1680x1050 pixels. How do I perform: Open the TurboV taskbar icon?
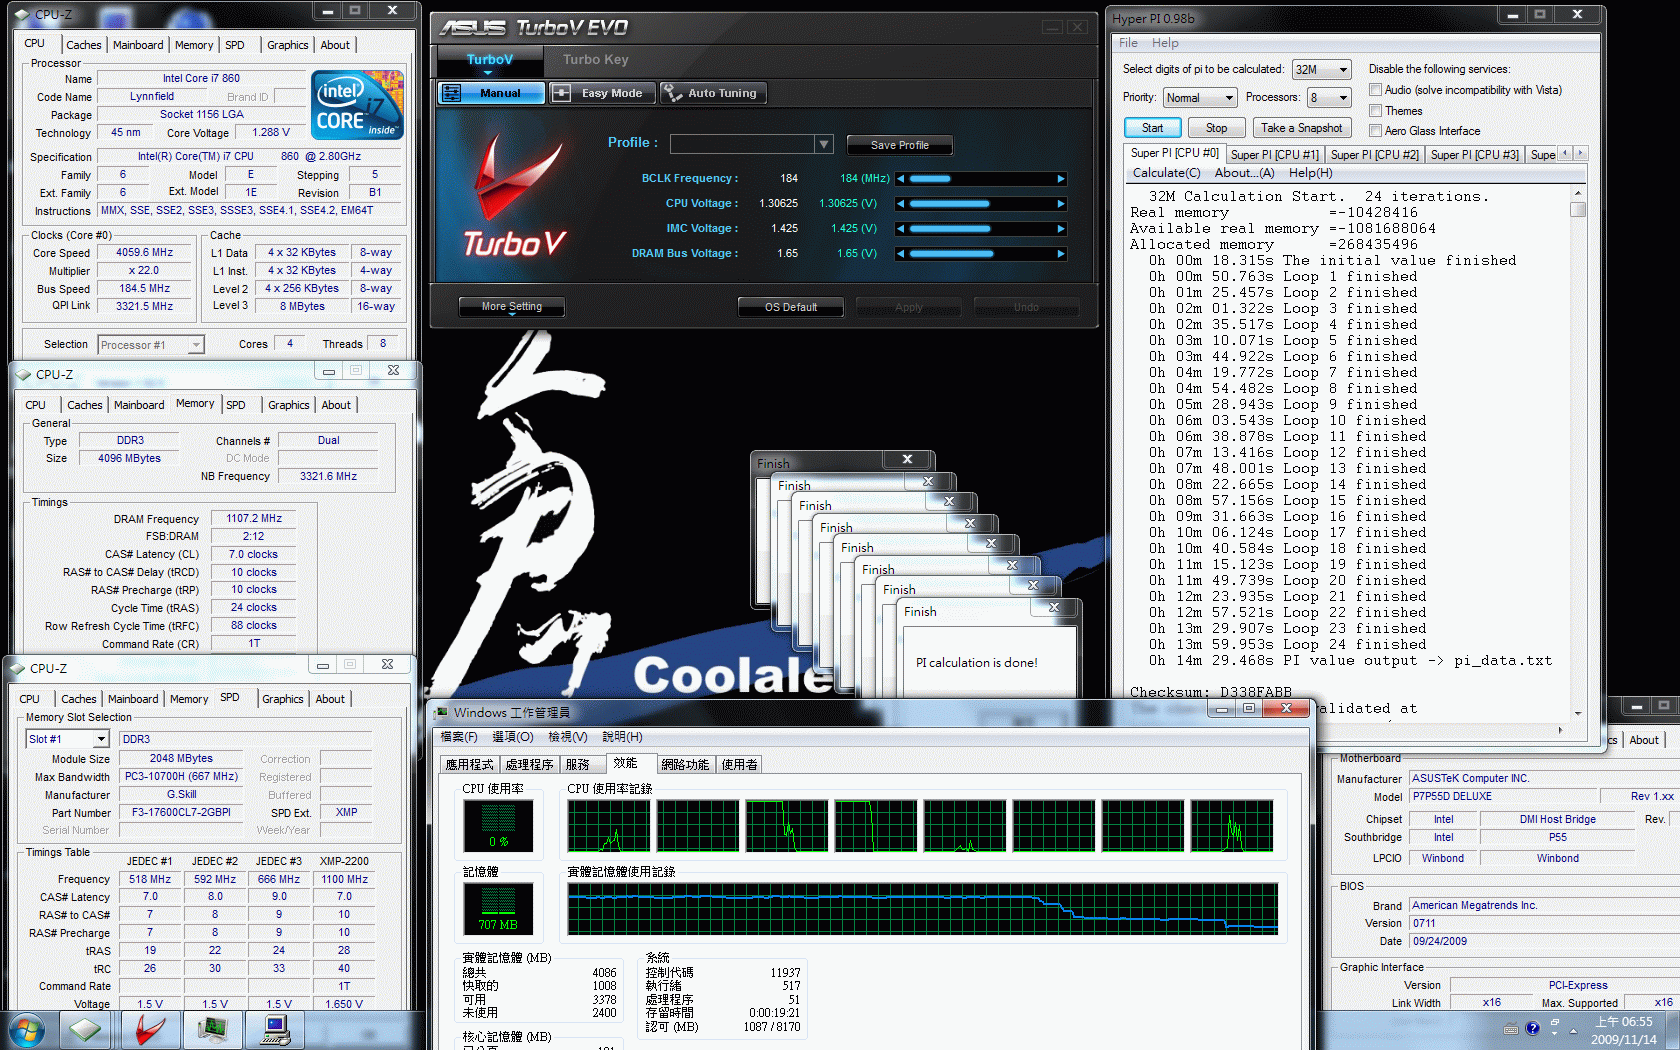(x=151, y=1029)
